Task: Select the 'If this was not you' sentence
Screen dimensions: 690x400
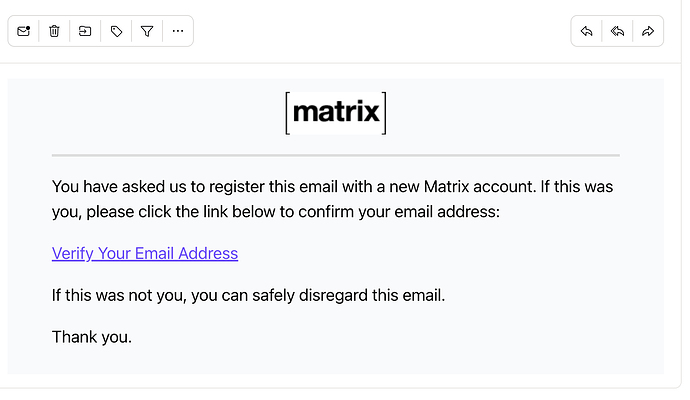Action: coord(248,295)
